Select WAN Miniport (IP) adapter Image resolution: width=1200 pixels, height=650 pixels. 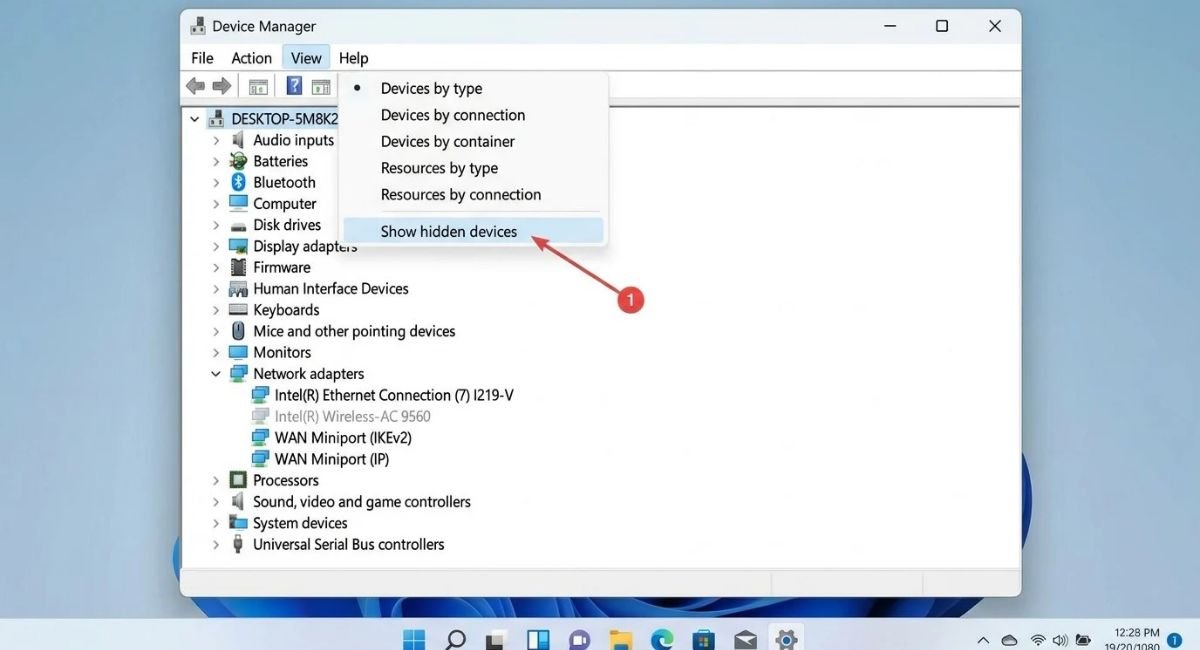point(332,459)
